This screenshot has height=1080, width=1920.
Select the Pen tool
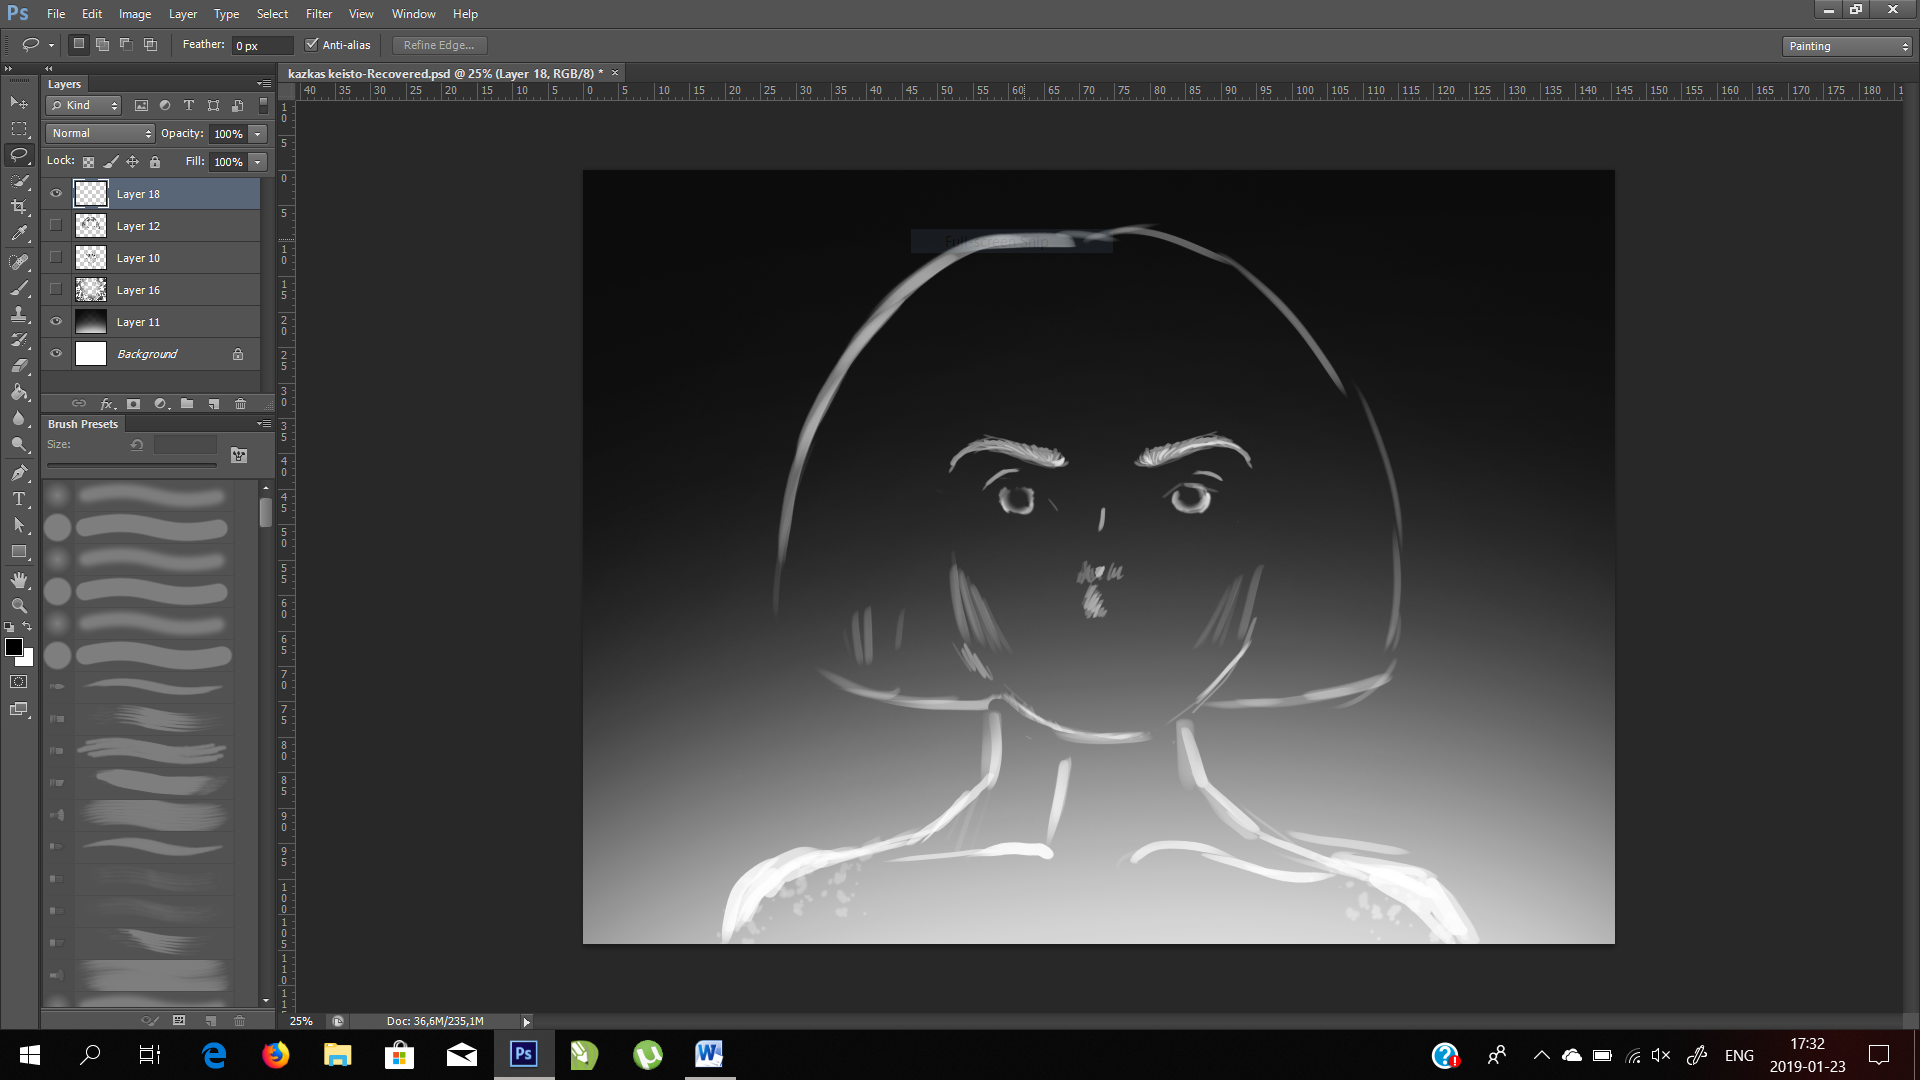pyautogui.click(x=19, y=473)
